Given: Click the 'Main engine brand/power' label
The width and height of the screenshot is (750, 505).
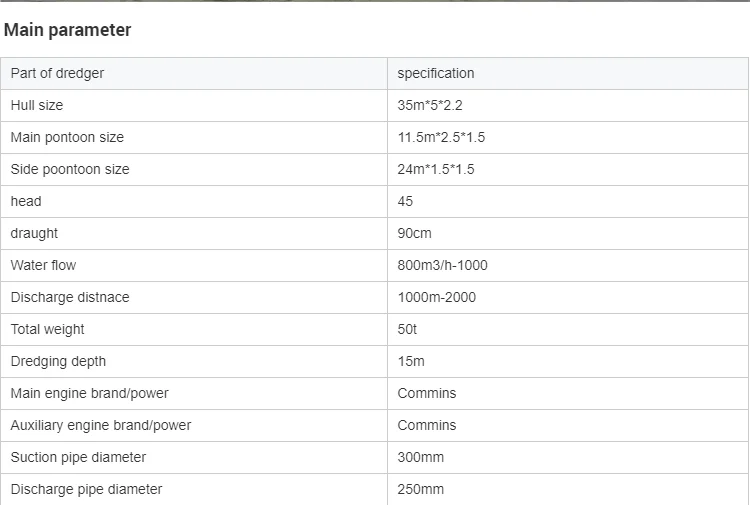Looking at the screenshot, I should pyautogui.click(x=90, y=393).
